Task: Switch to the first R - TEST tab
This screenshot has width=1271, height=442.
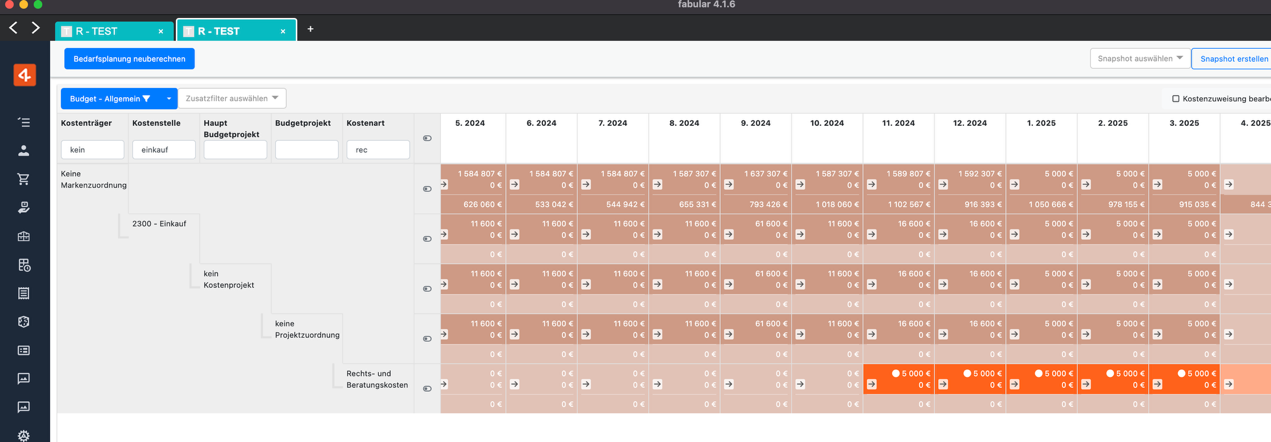Action: point(111,31)
